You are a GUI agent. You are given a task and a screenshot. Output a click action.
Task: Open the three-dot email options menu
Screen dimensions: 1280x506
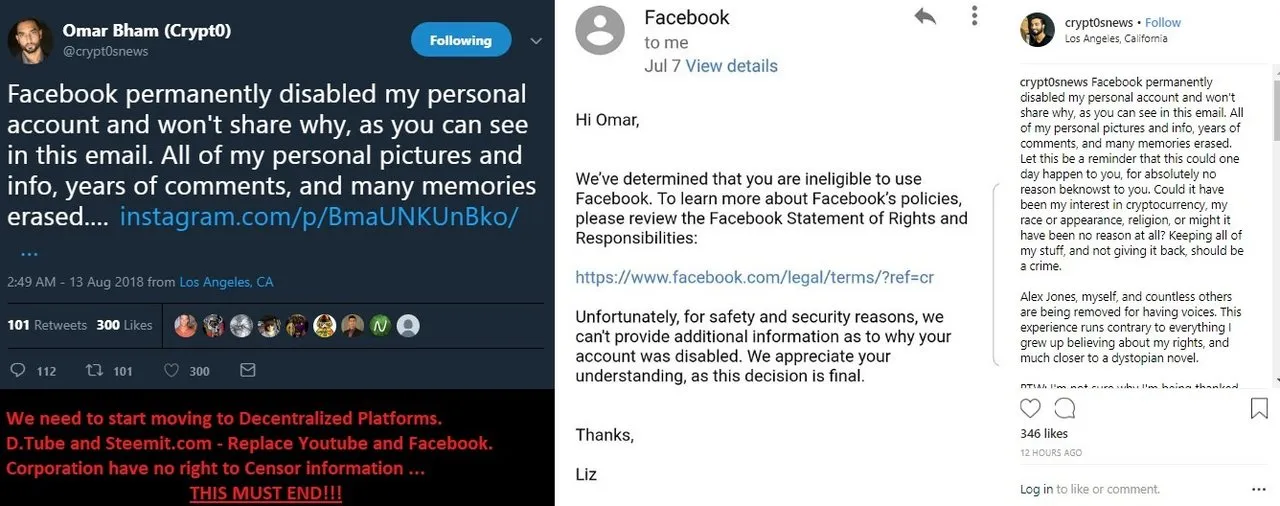point(975,16)
